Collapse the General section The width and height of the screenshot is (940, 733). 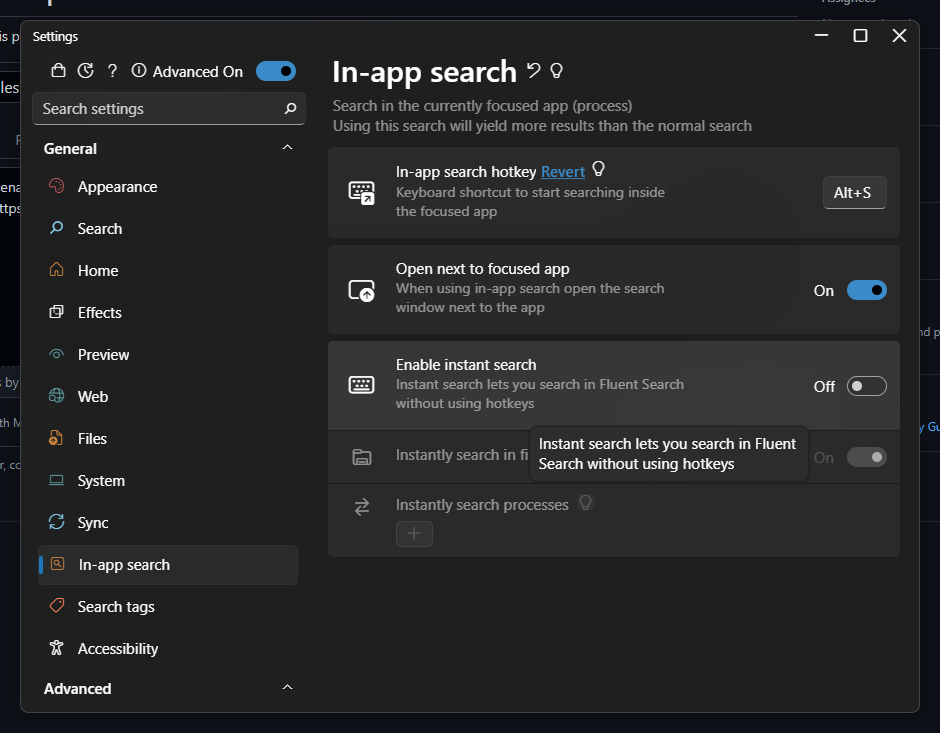click(x=287, y=147)
